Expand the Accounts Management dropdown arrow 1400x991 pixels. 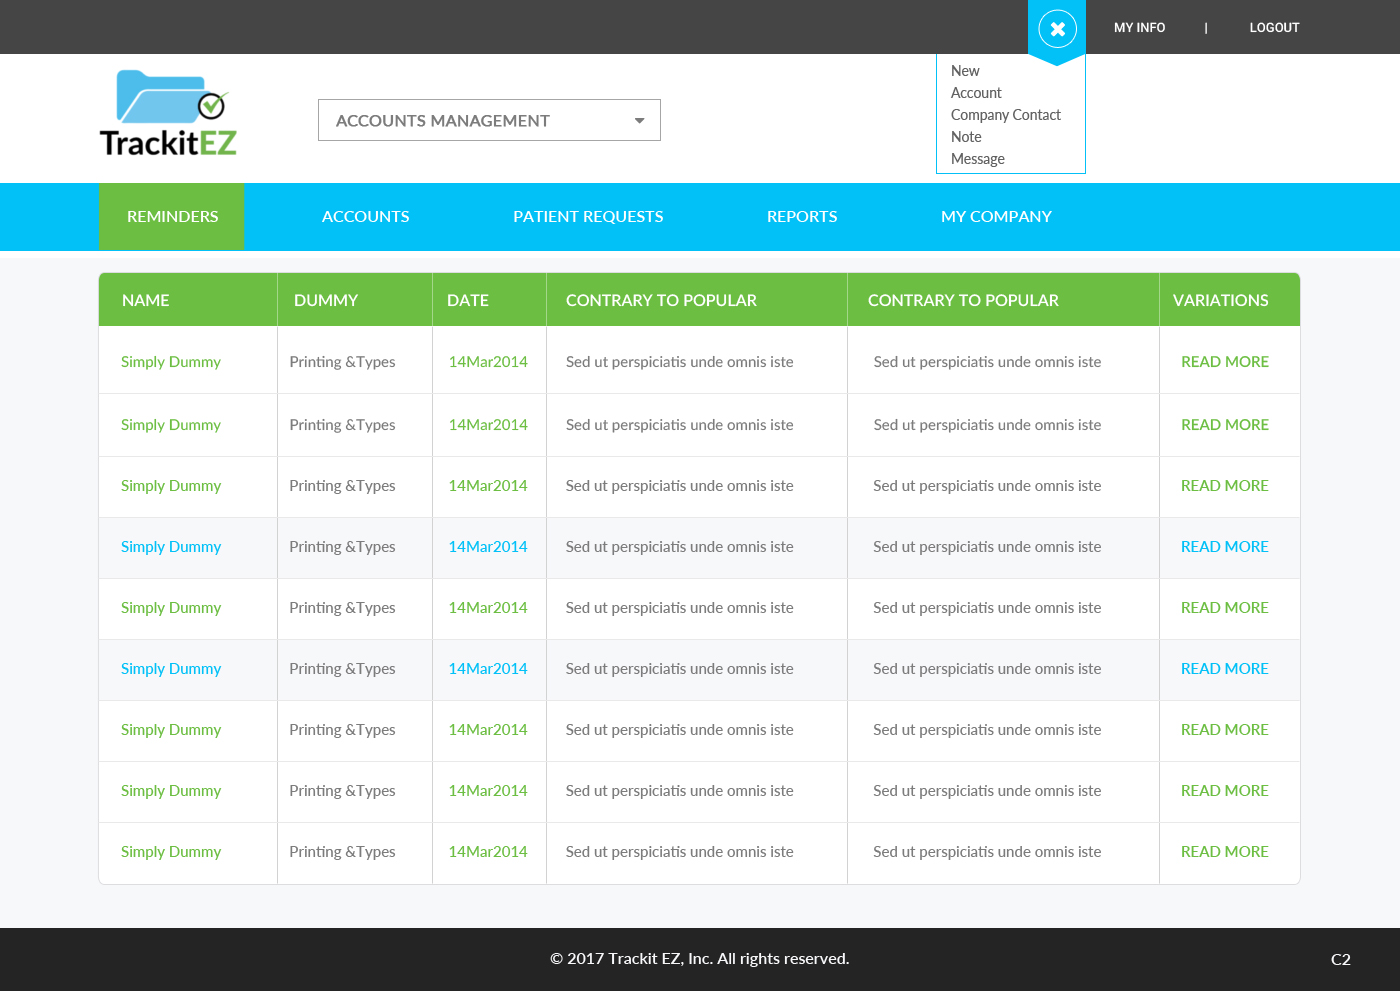(x=639, y=121)
